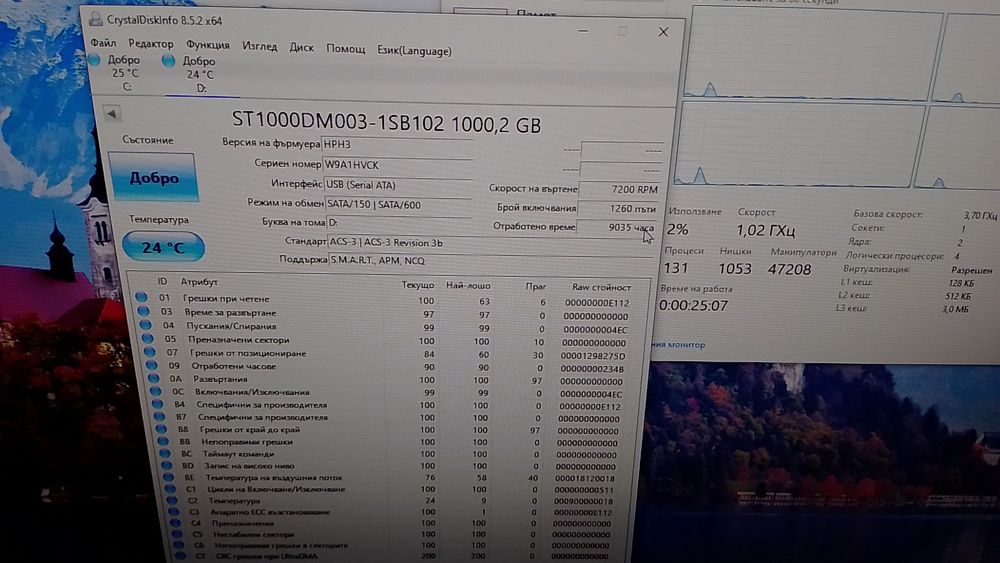Click status circle for BB Непоправими грешки
Screen dimensions: 1000x563
(163, 441)
